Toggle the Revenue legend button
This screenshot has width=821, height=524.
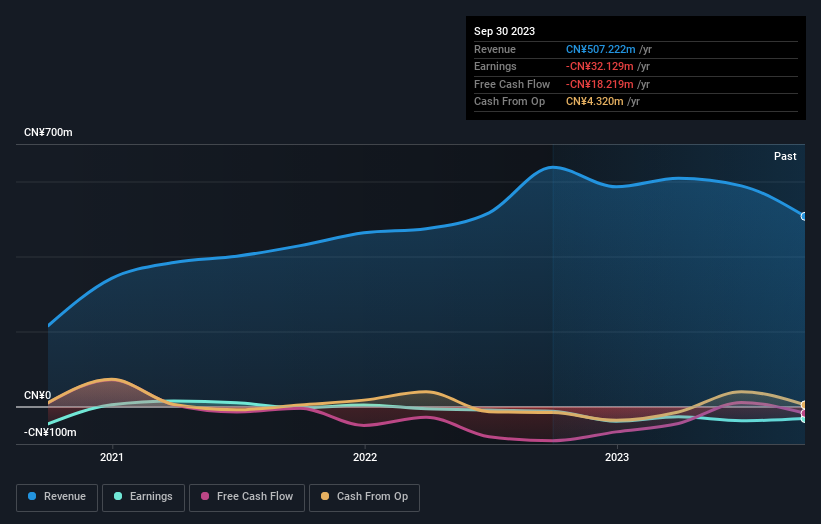click(x=57, y=497)
